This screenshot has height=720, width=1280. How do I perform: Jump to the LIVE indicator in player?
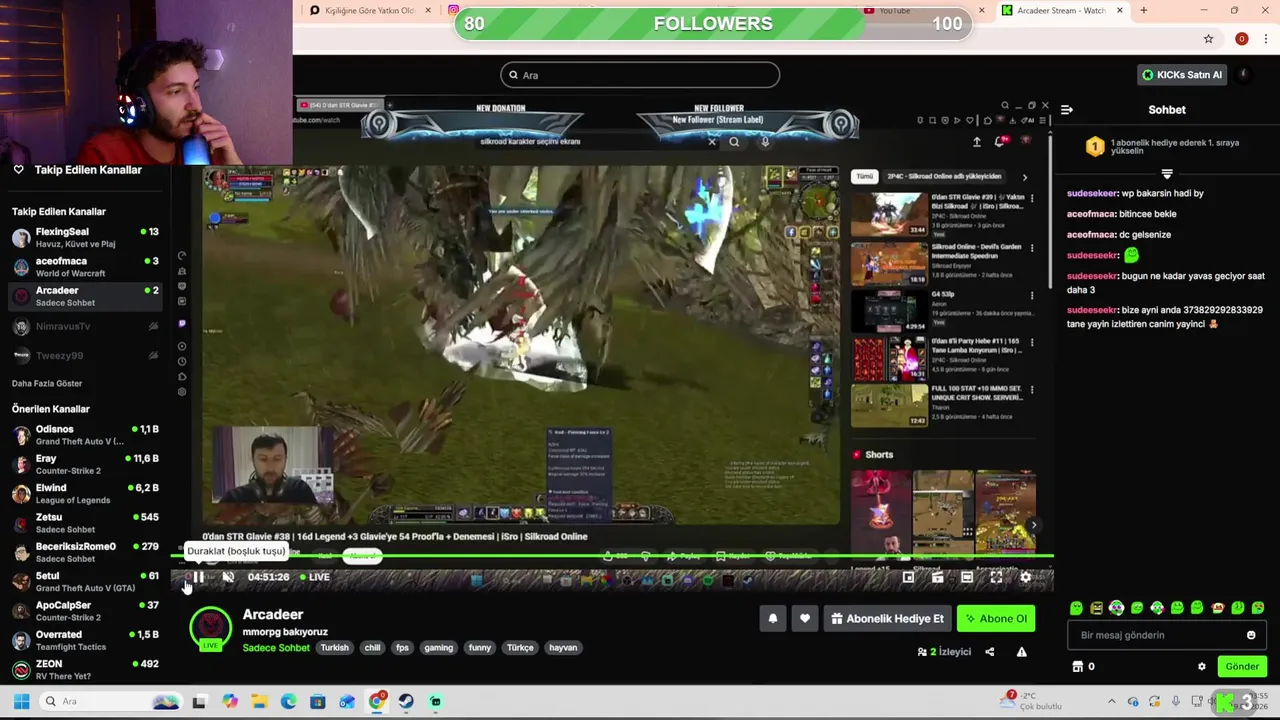click(x=314, y=577)
